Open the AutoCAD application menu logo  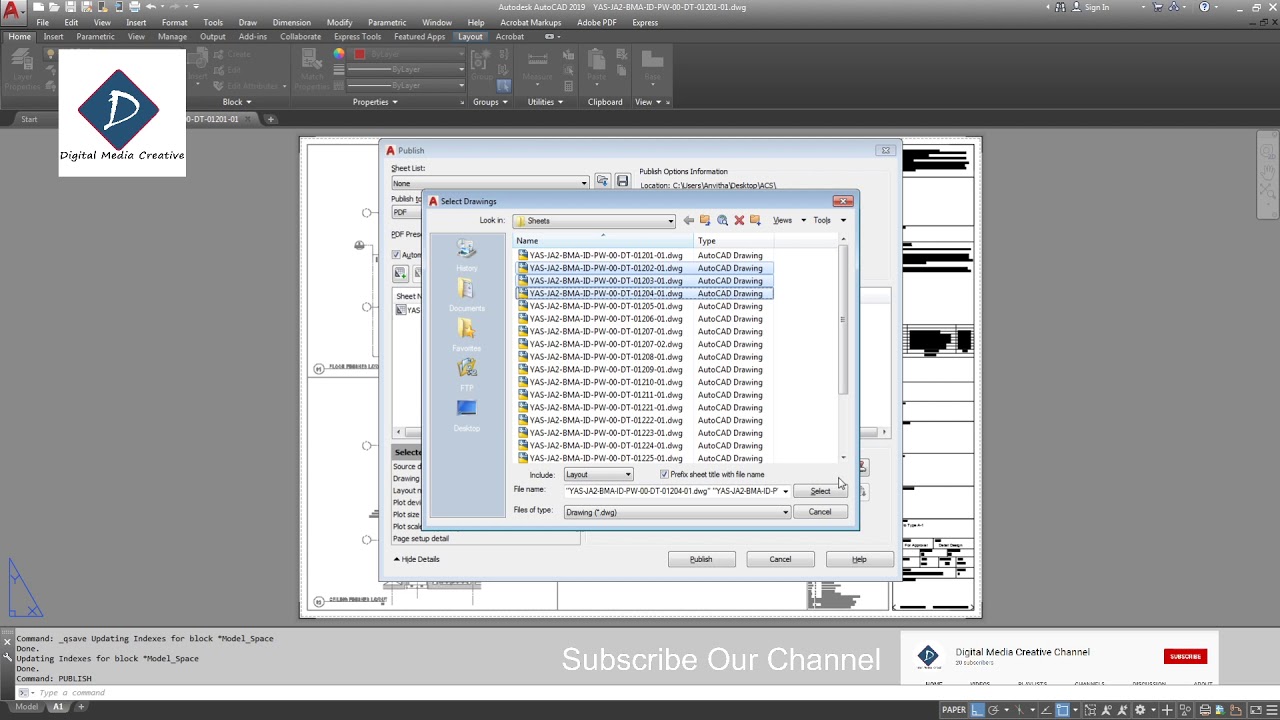(13, 13)
